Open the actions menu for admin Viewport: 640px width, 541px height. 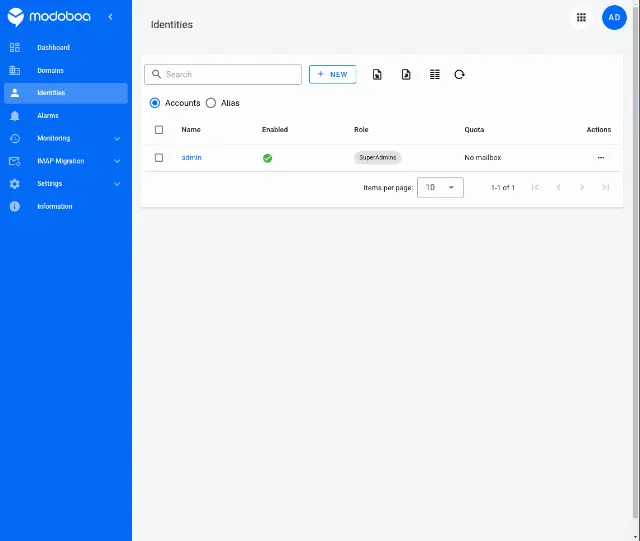[601, 158]
